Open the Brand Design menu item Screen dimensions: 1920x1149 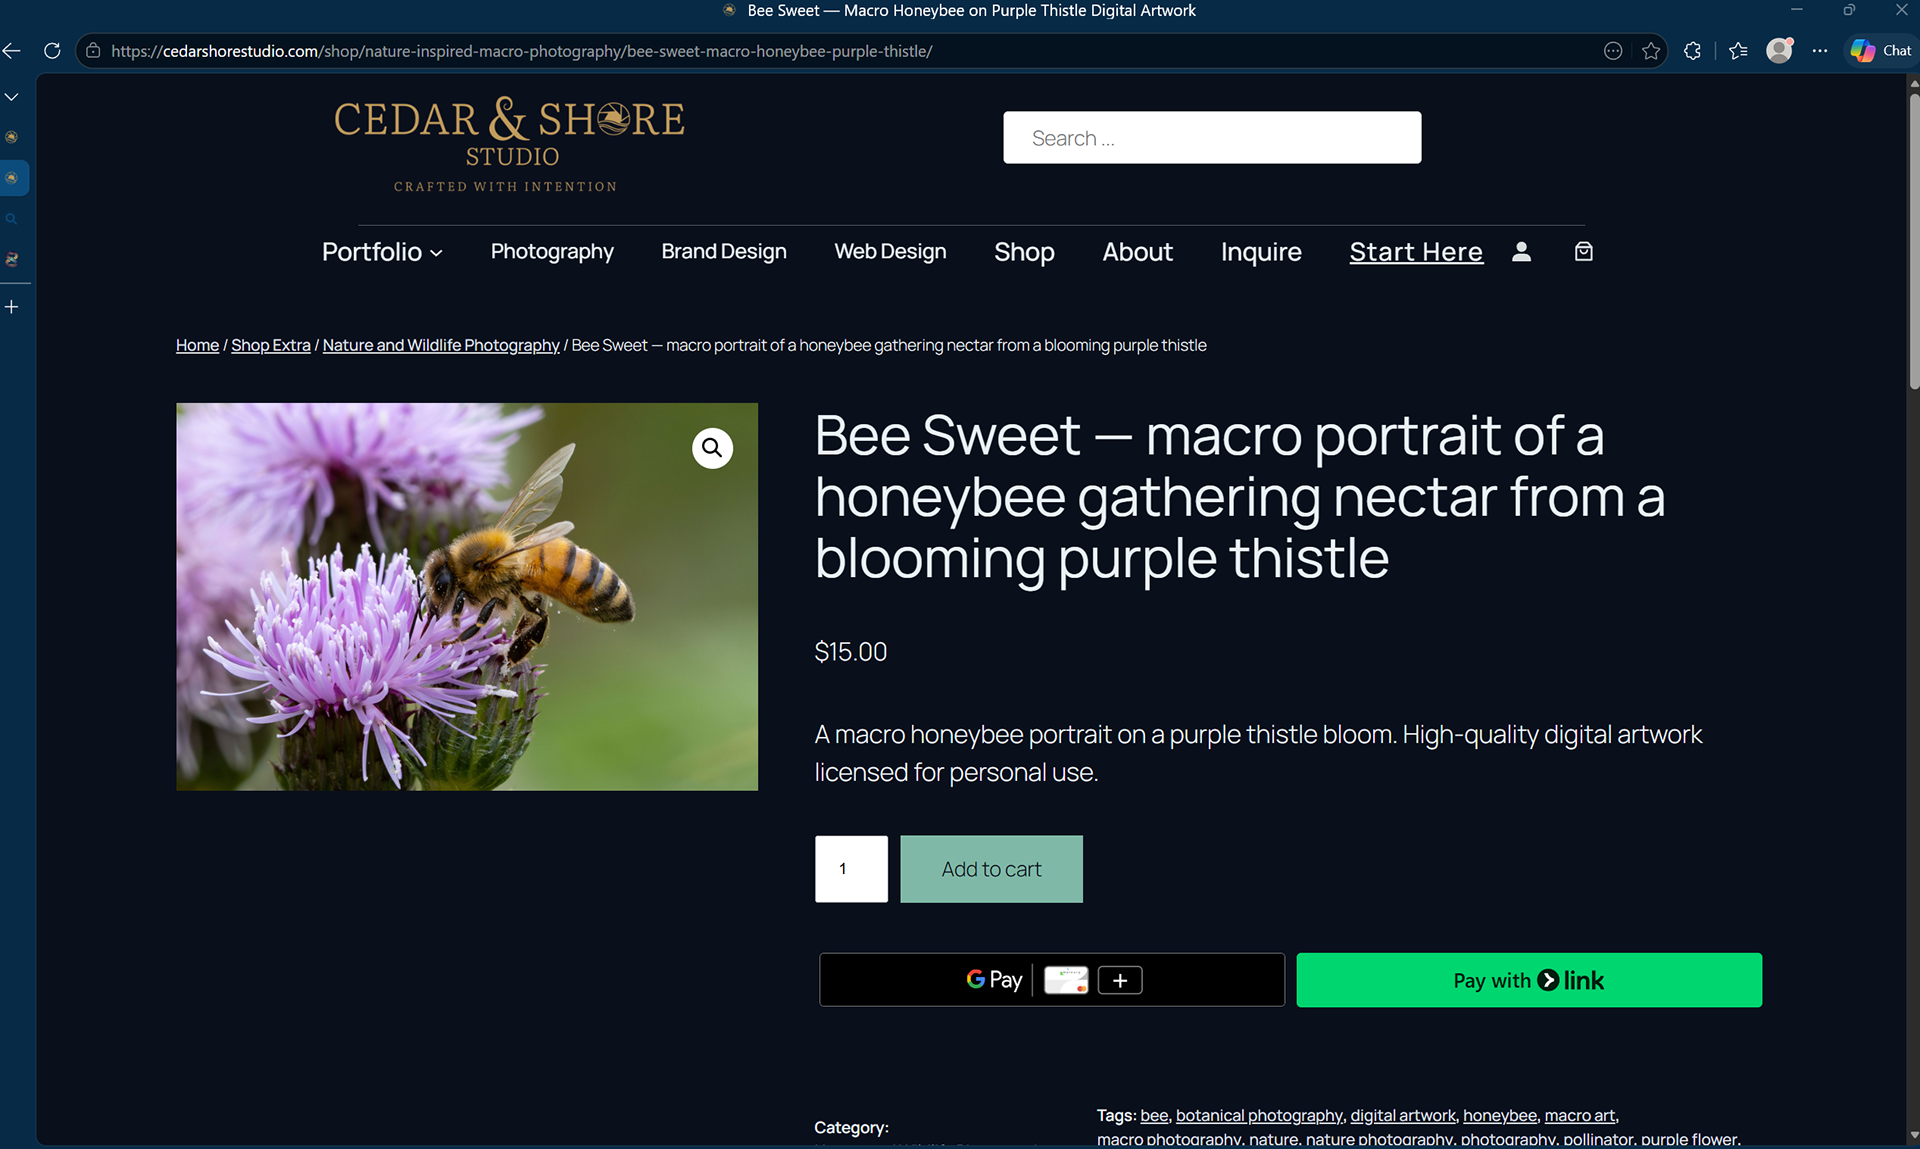pyautogui.click(x=724, y=252)
